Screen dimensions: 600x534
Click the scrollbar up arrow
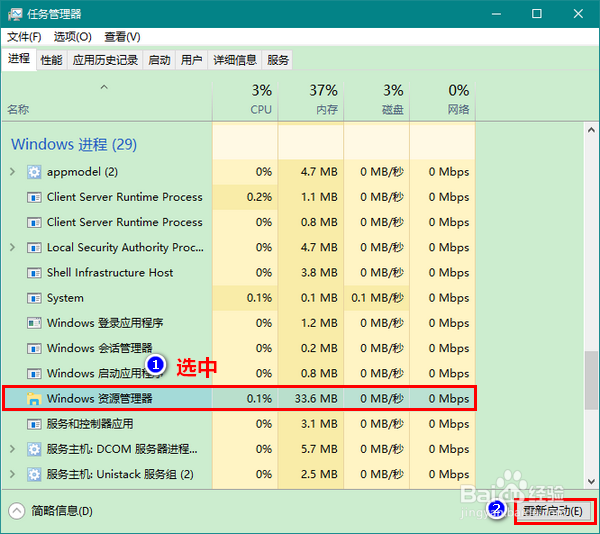click(591, 130)
